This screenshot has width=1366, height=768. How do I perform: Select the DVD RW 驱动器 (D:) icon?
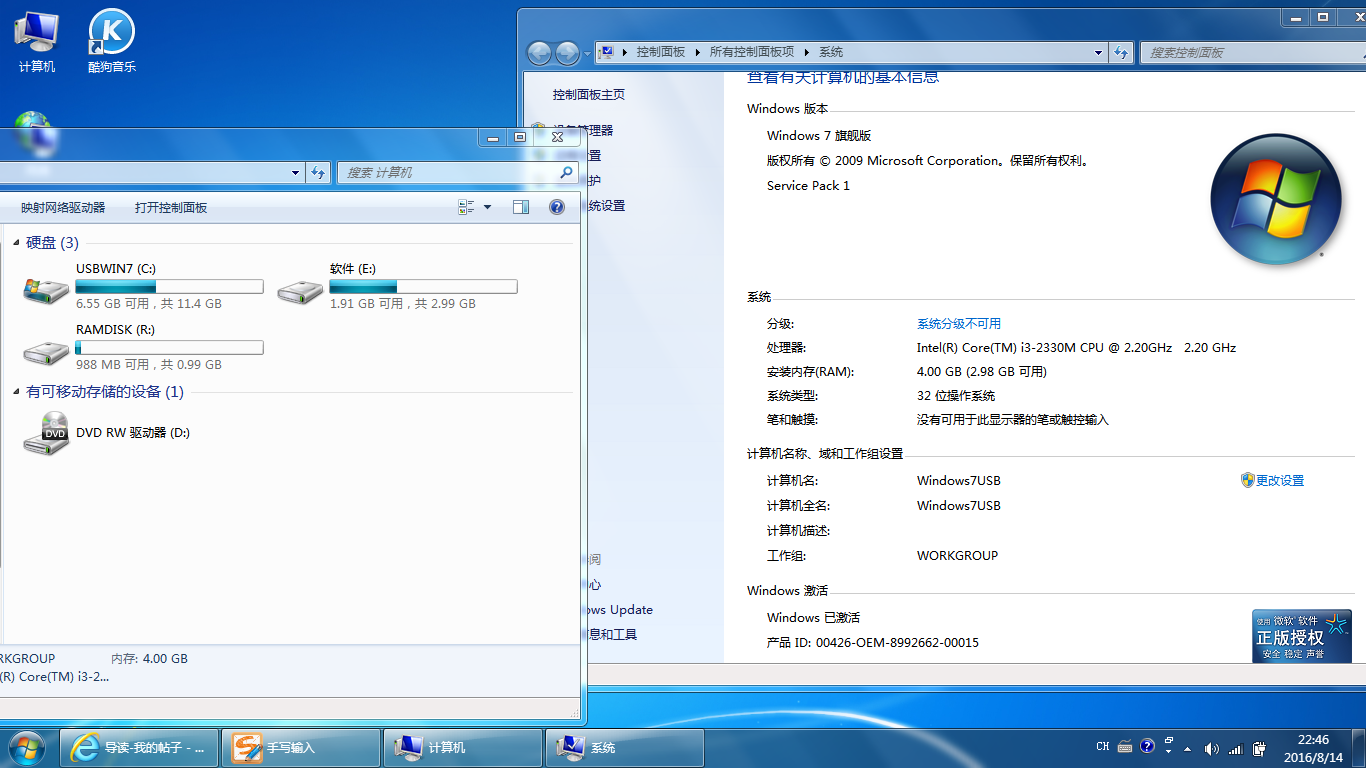point(46,433)
